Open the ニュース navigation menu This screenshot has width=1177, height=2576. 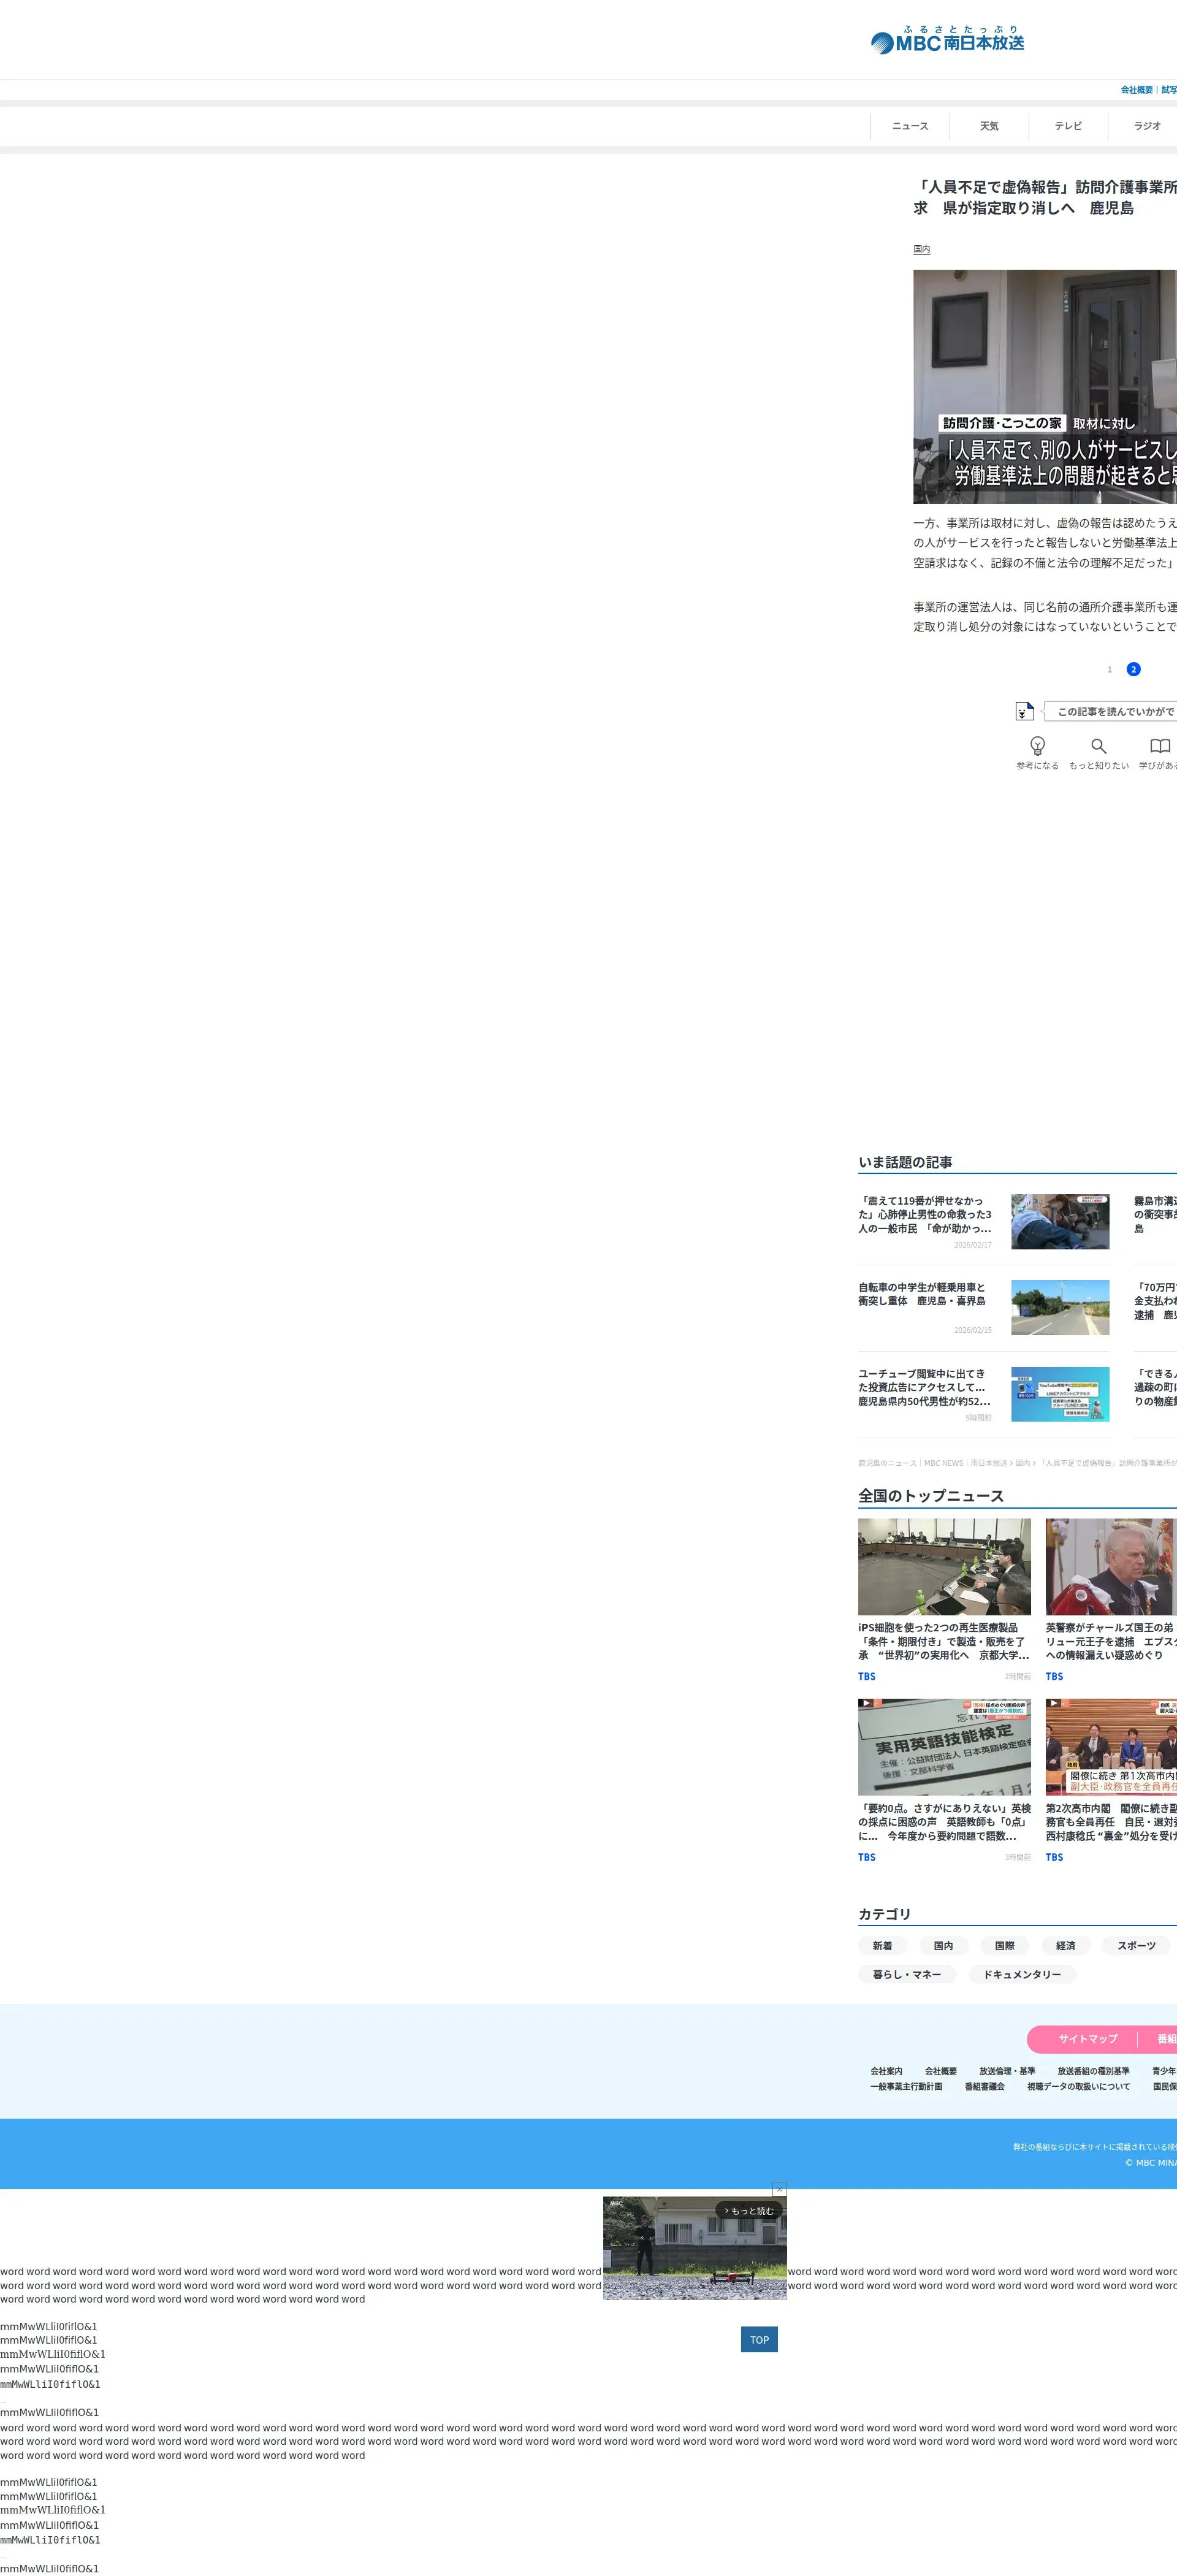pyautogui.click(x=910, y=126)
